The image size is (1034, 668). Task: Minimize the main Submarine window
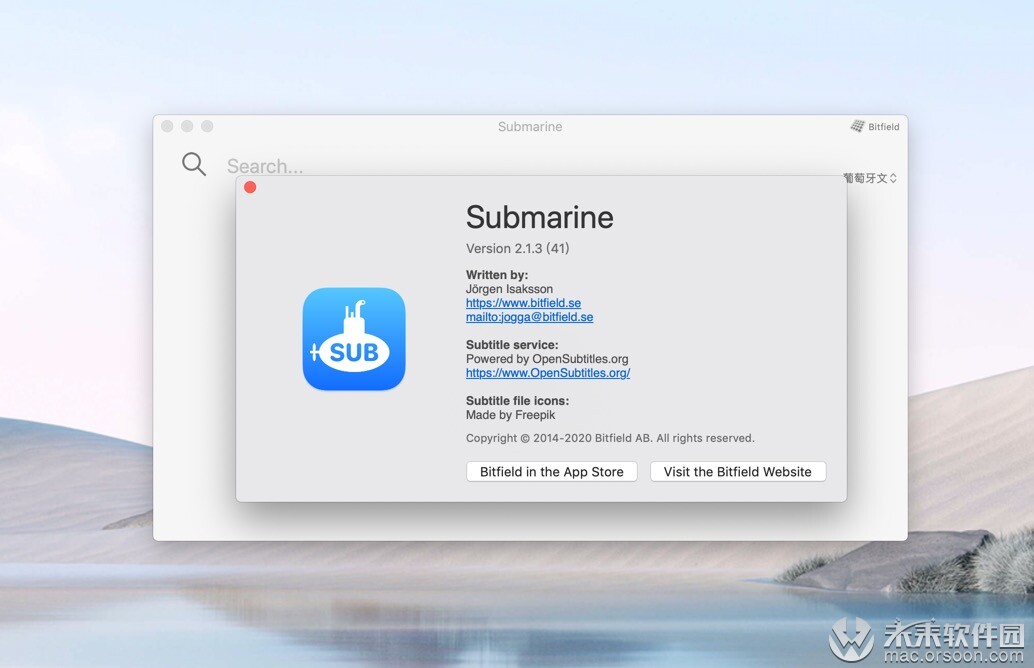pos(187,126)
